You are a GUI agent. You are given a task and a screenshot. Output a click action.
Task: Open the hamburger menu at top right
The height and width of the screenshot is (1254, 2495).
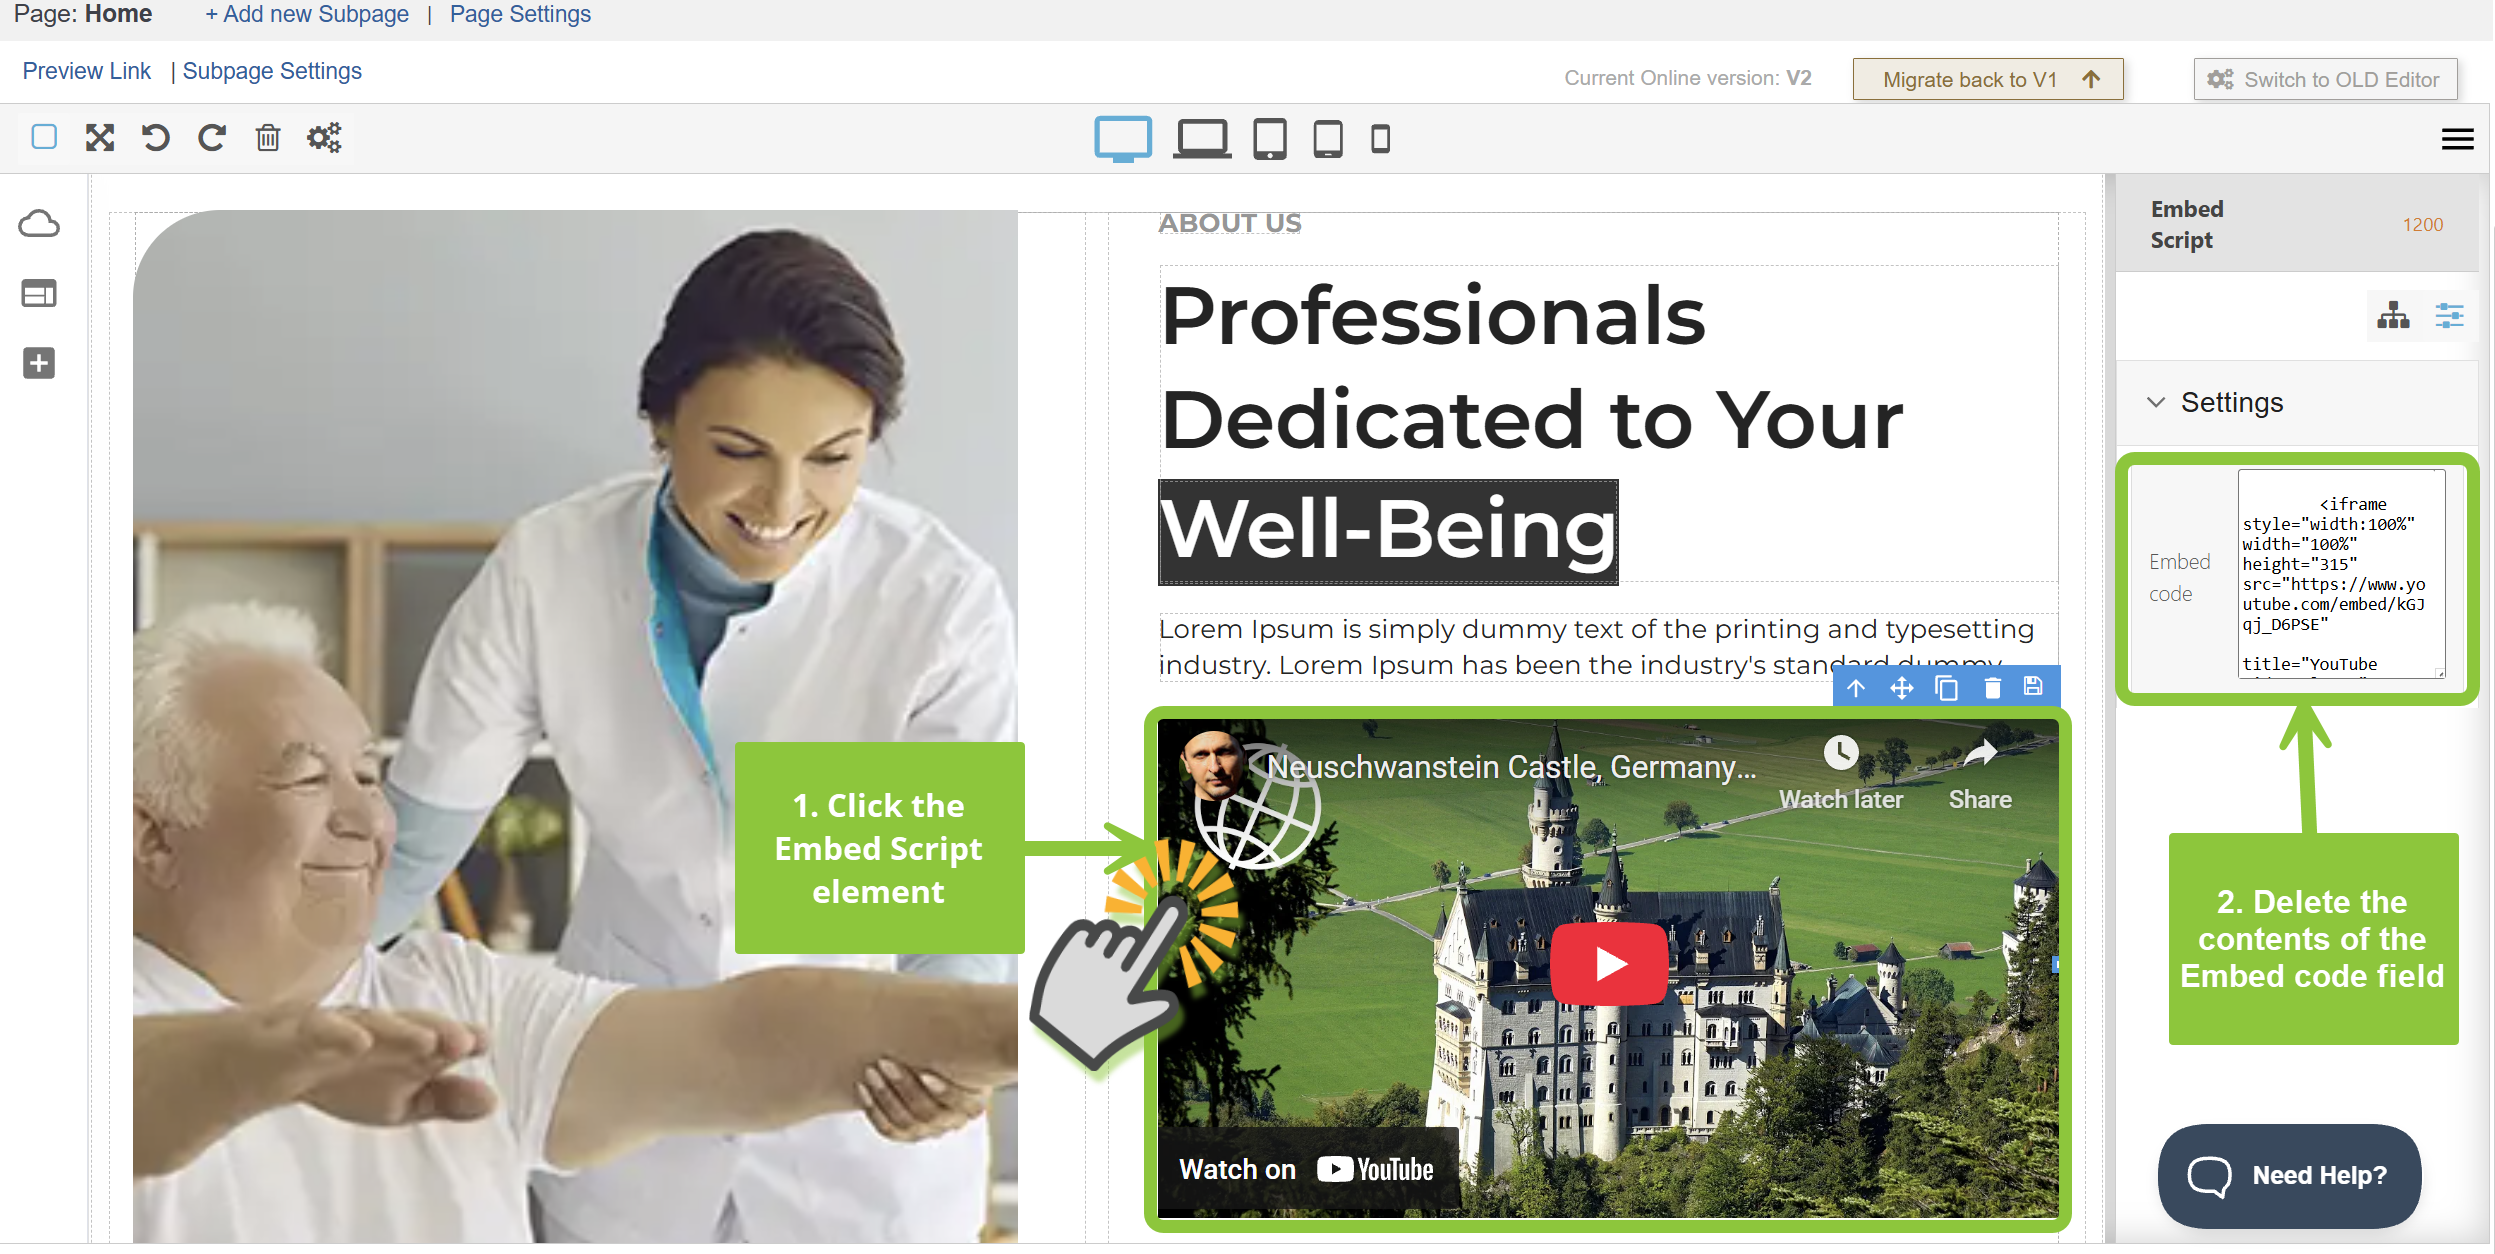[2457, 139]
